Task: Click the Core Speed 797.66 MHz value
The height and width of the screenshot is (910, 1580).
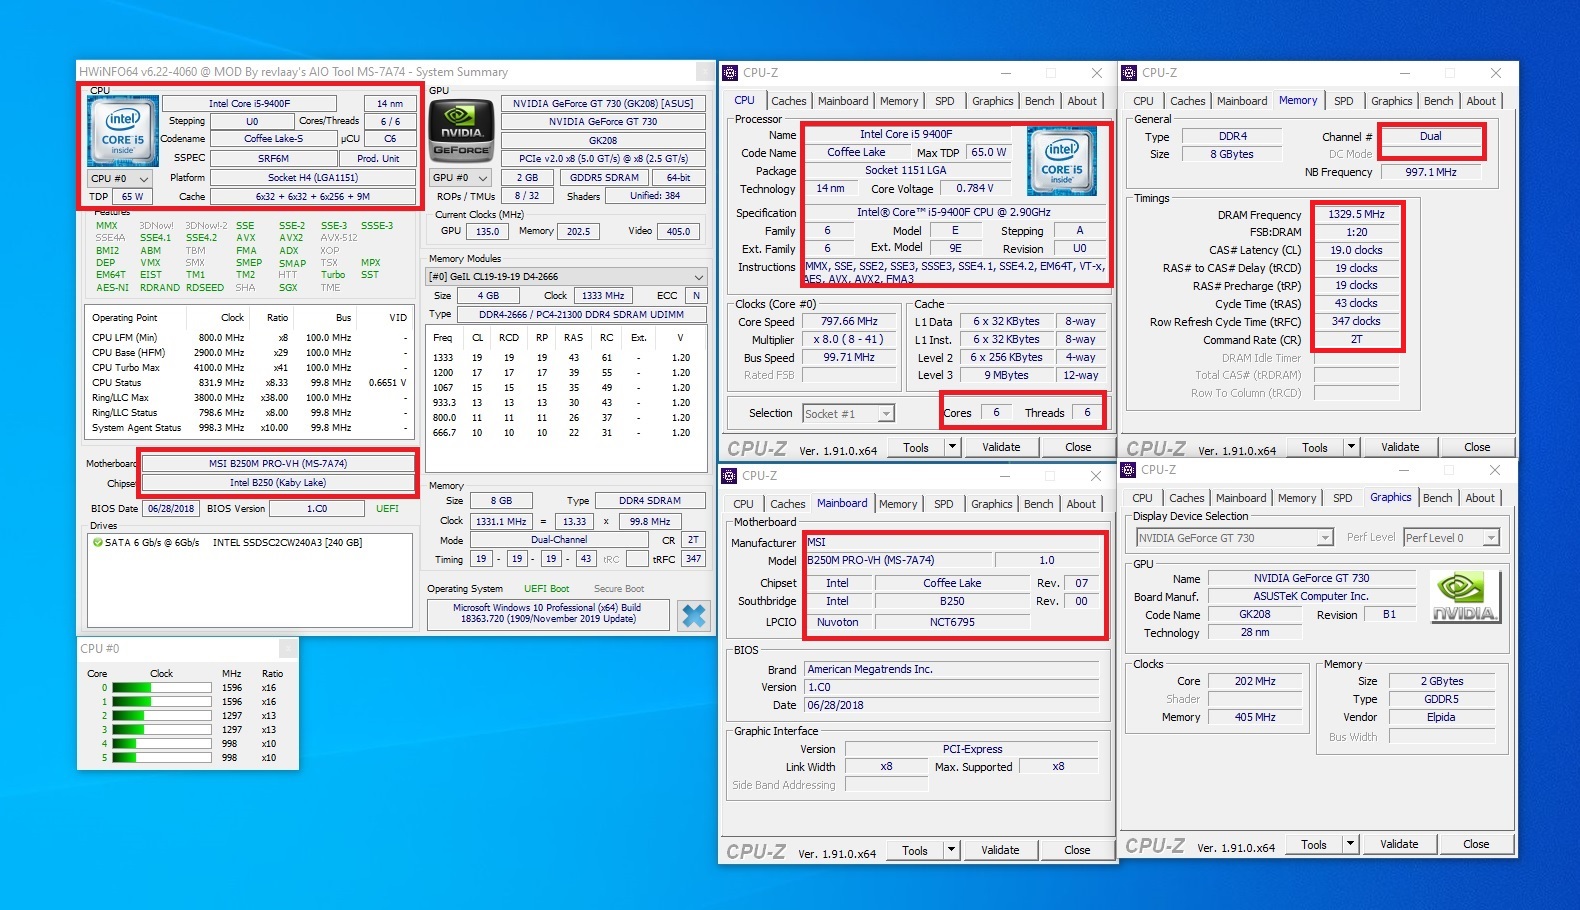Action: coord(849,322)
